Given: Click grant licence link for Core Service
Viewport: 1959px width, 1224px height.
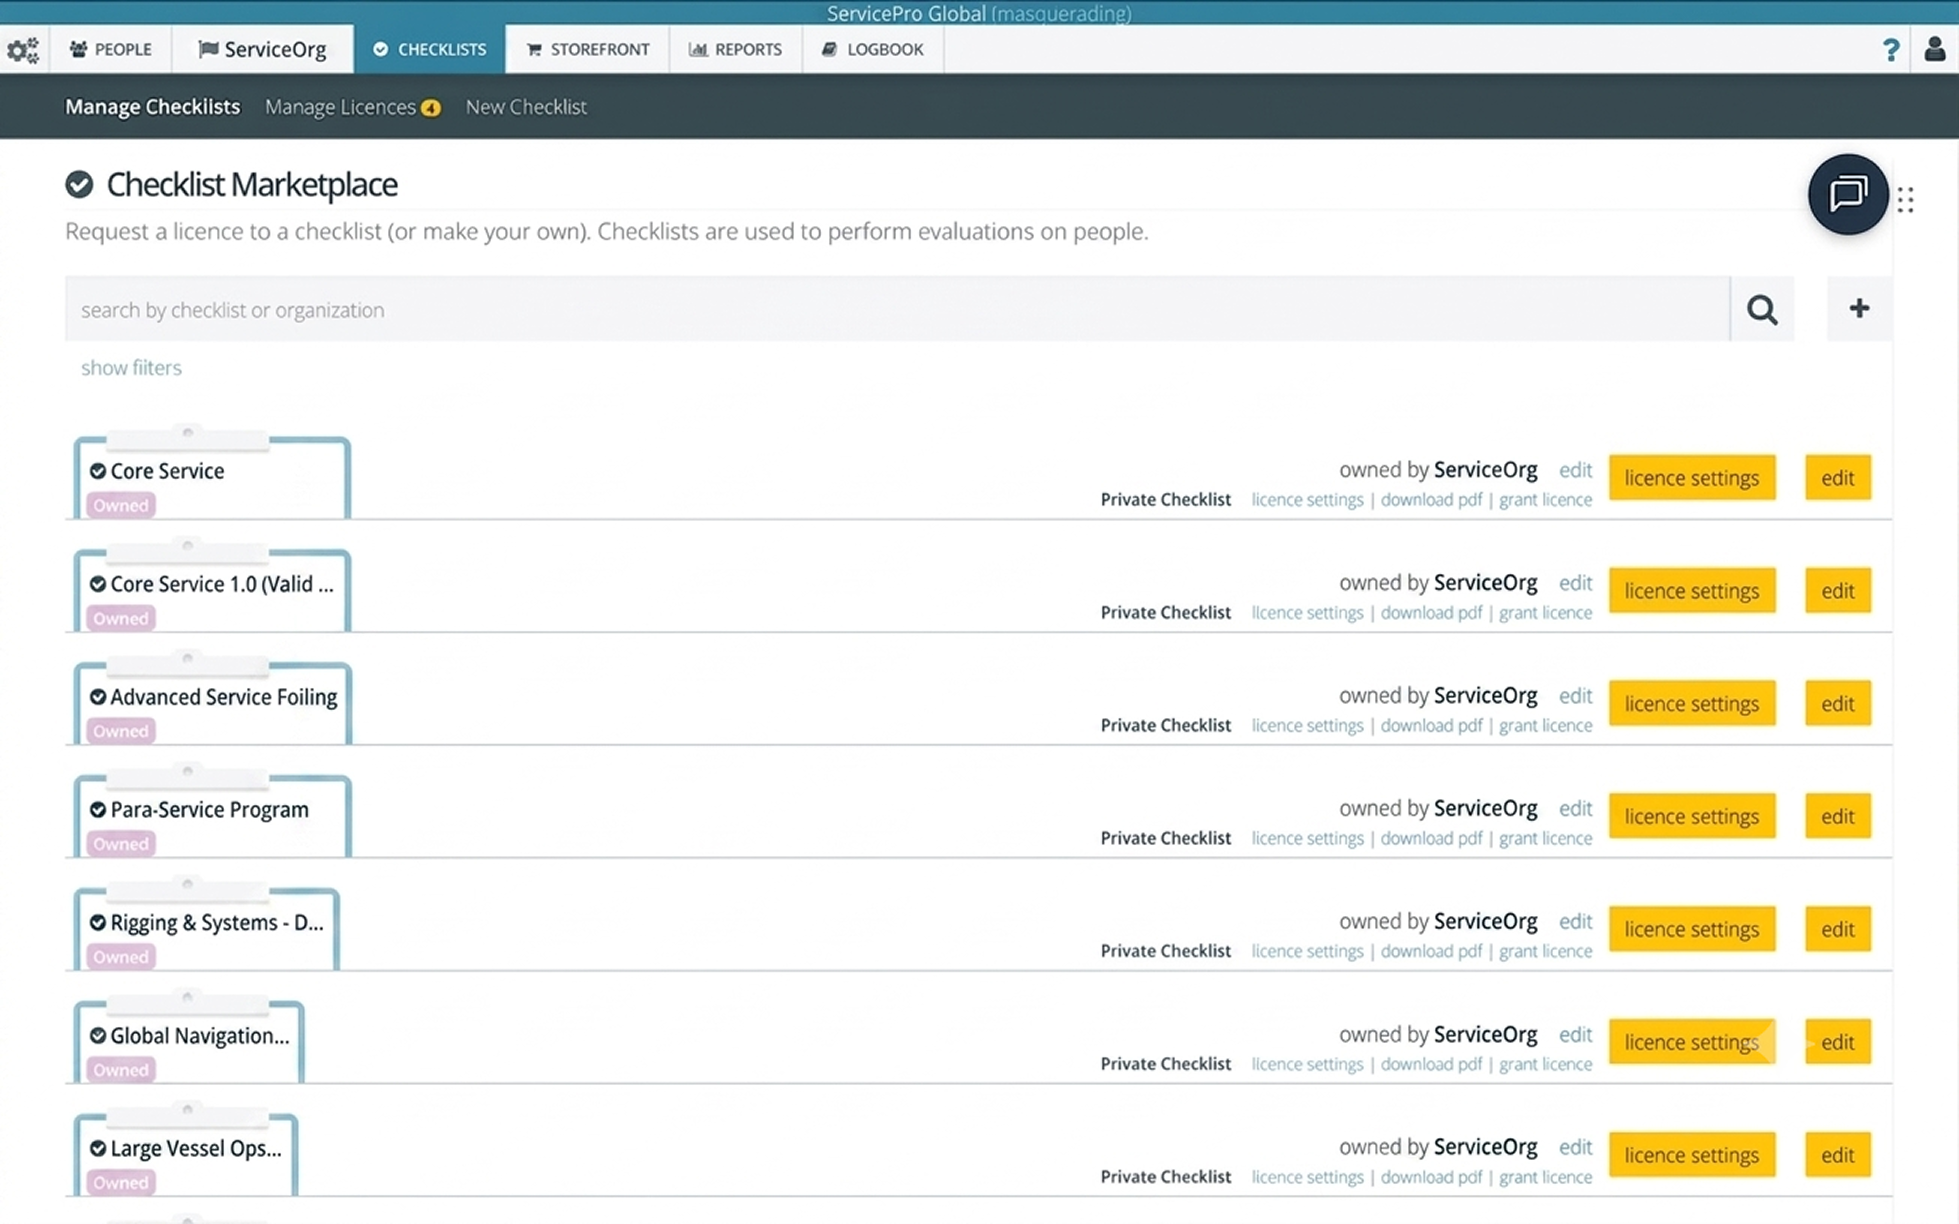Looking at the screenshot, I should [1545, 500].
